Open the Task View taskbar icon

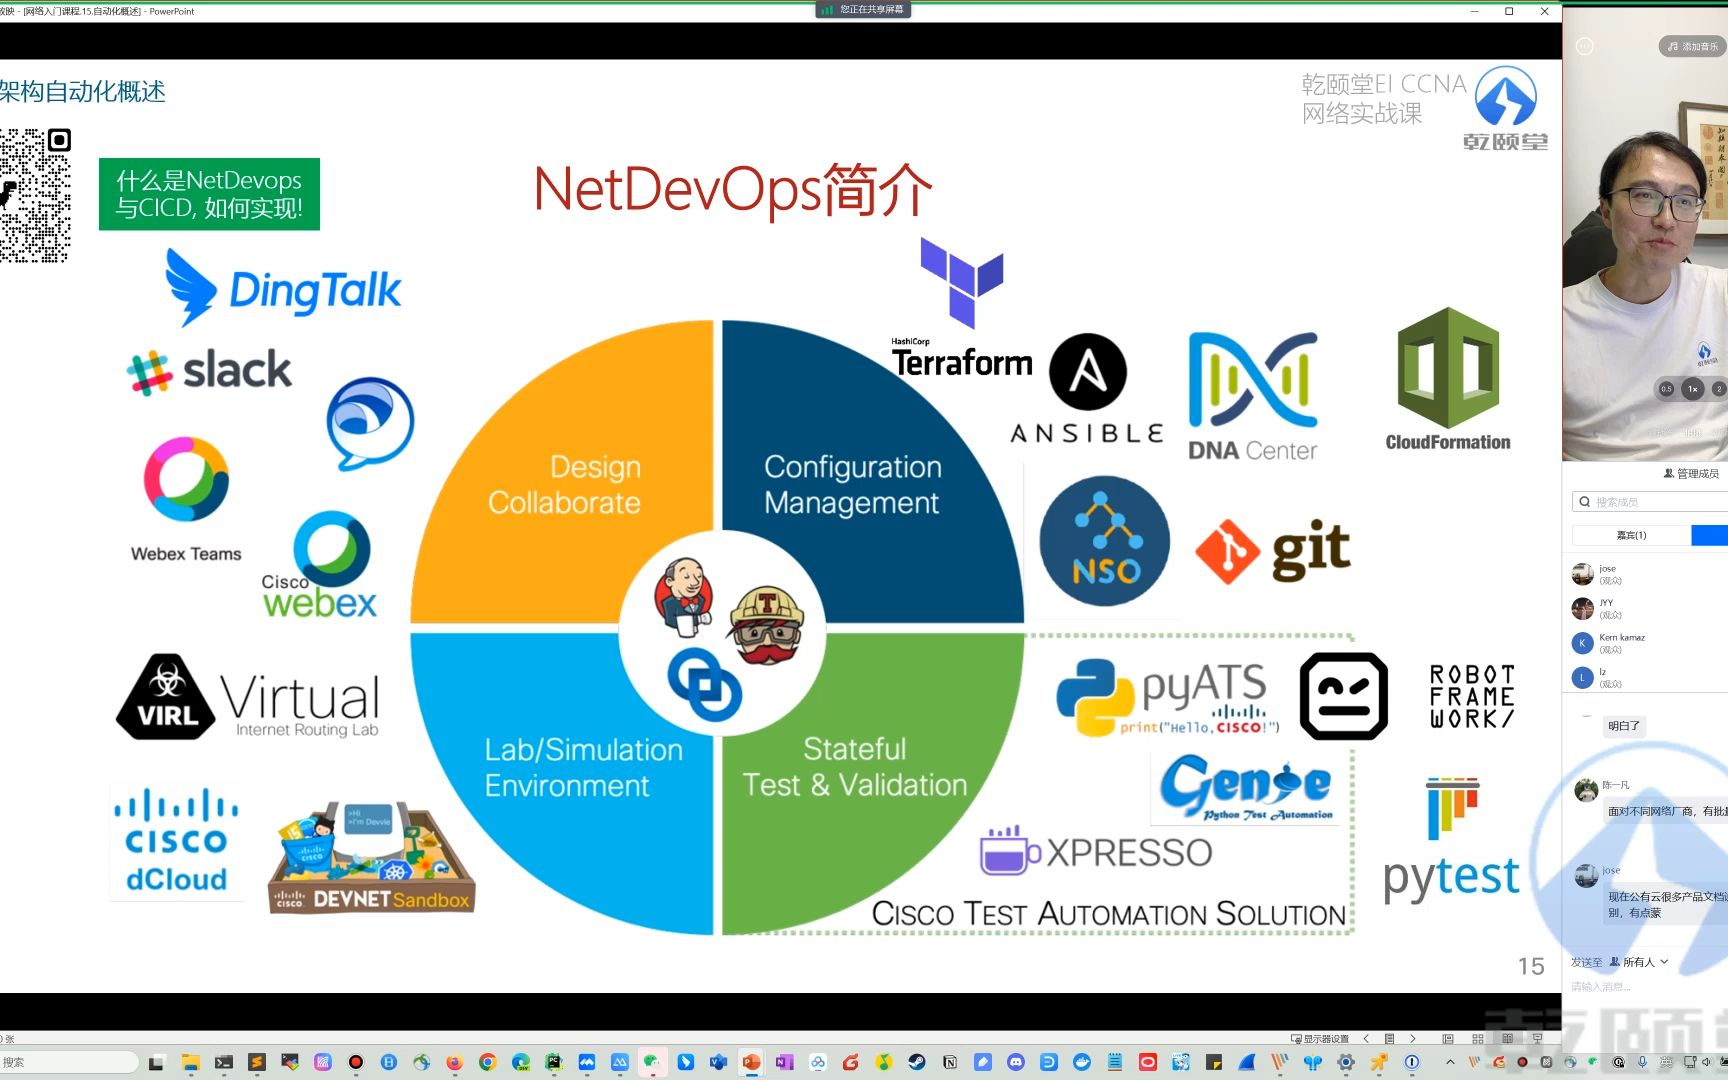[156, 1062]
